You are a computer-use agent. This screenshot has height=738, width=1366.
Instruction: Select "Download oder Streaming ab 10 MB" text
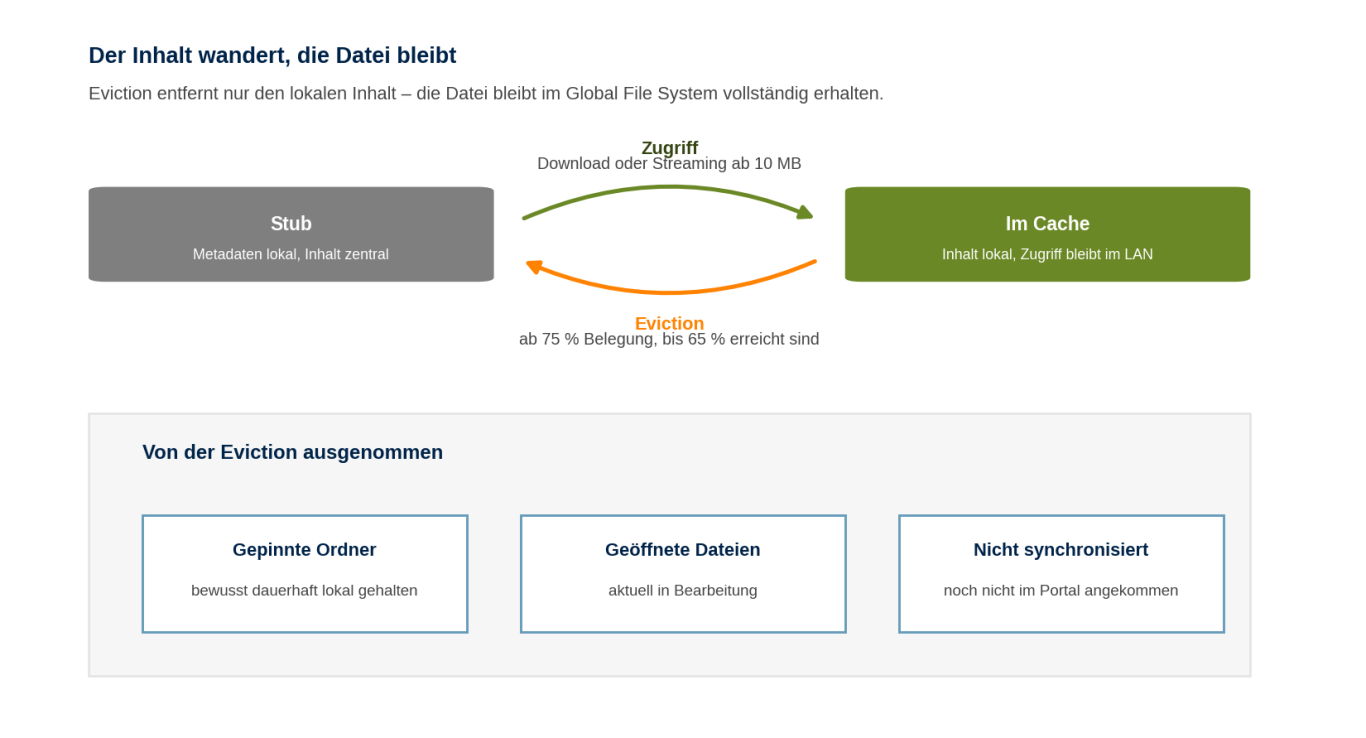click(669, 163)
